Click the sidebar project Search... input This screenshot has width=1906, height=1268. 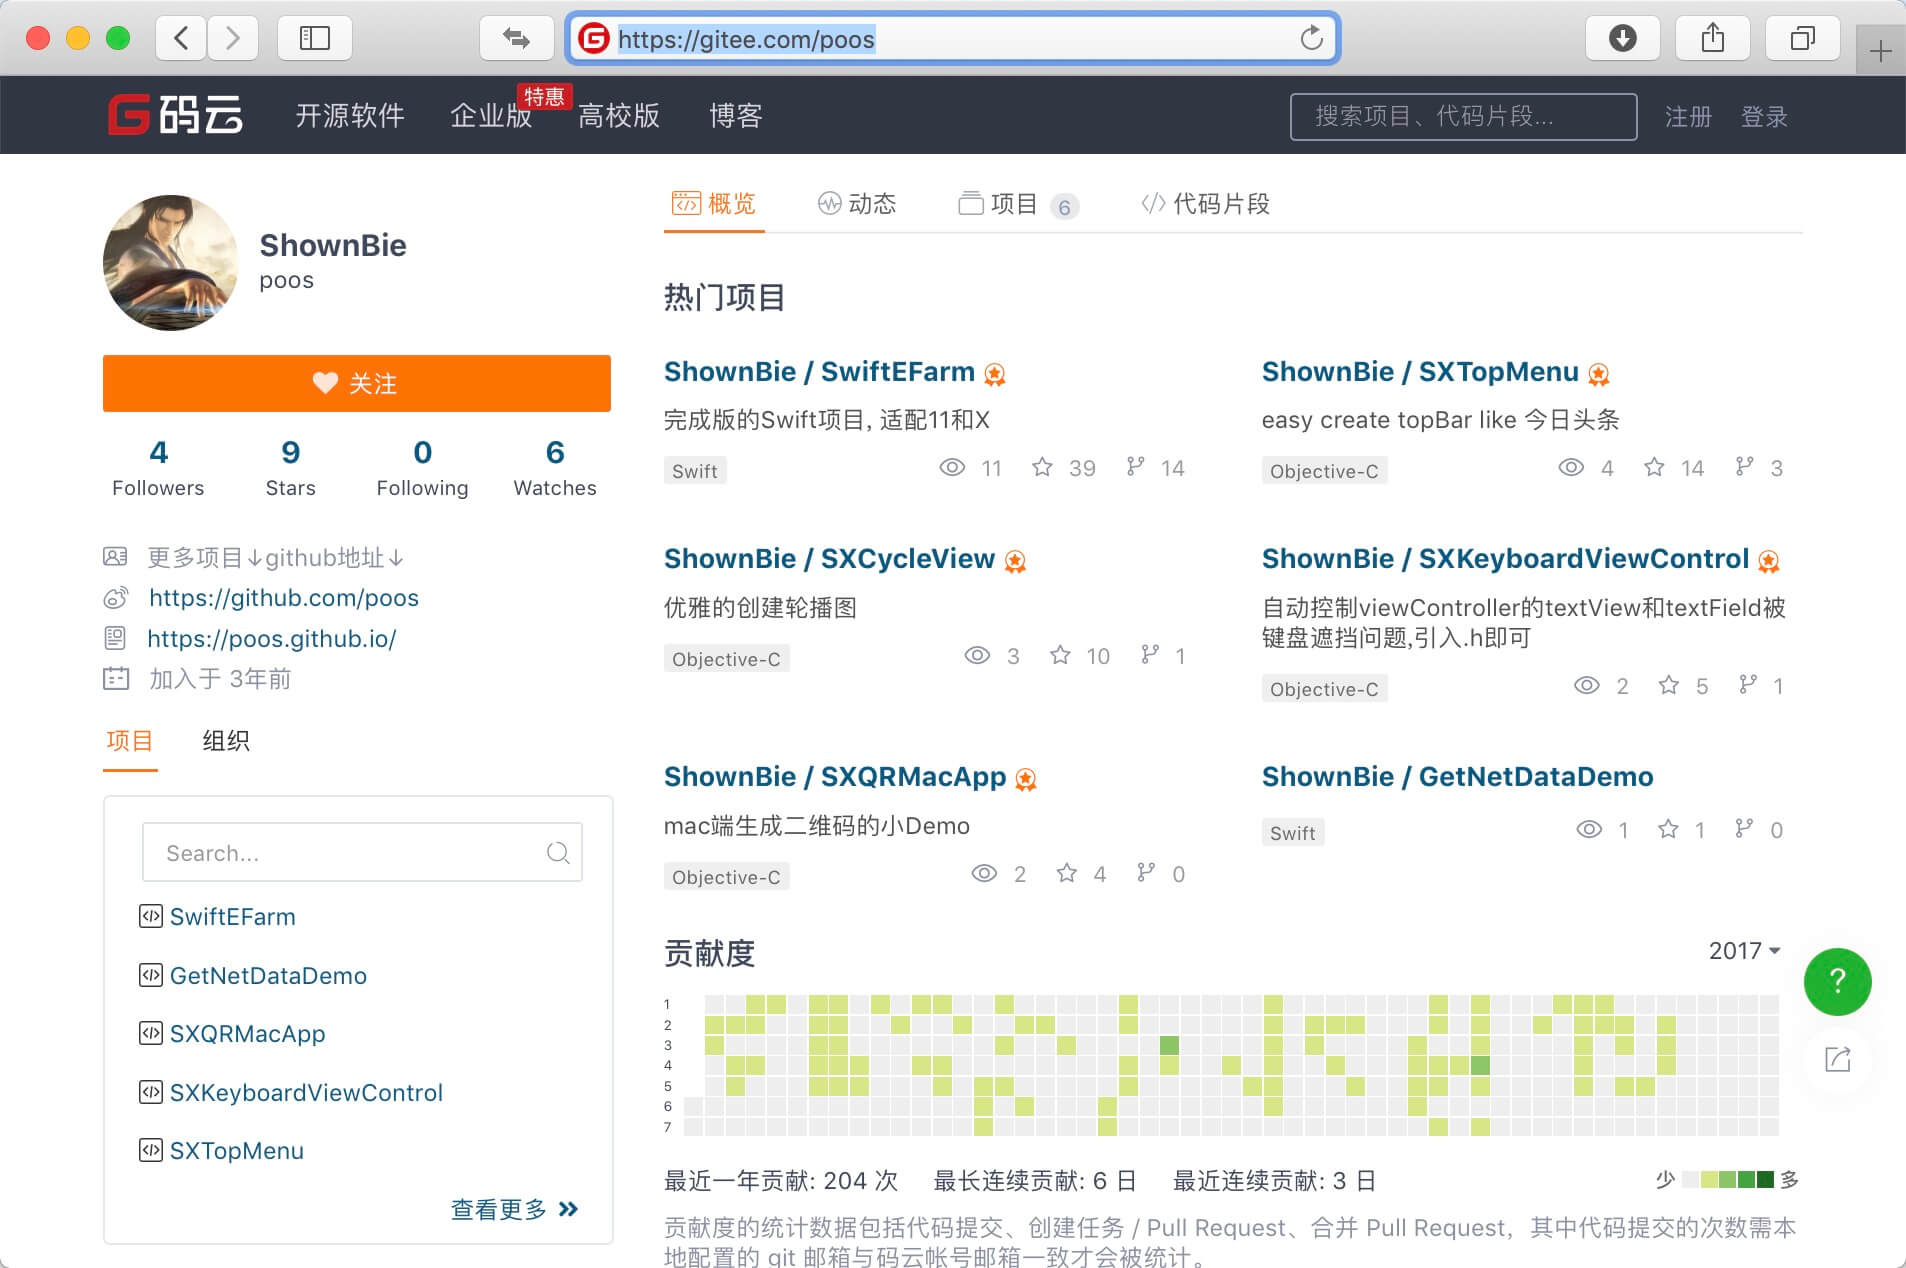point(362,853)
